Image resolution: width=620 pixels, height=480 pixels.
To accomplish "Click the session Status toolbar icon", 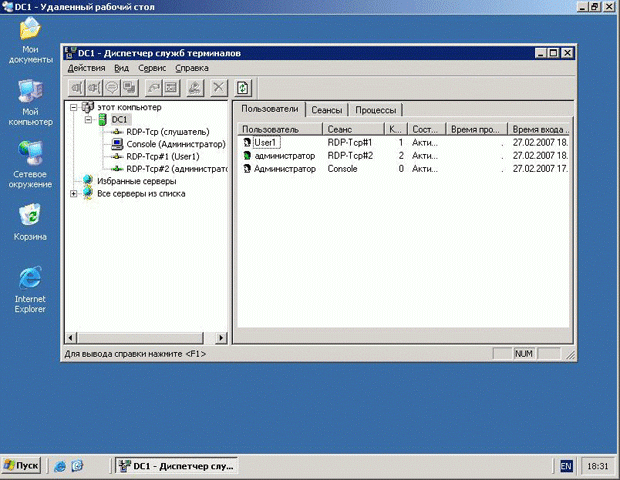I will point(171,87).
